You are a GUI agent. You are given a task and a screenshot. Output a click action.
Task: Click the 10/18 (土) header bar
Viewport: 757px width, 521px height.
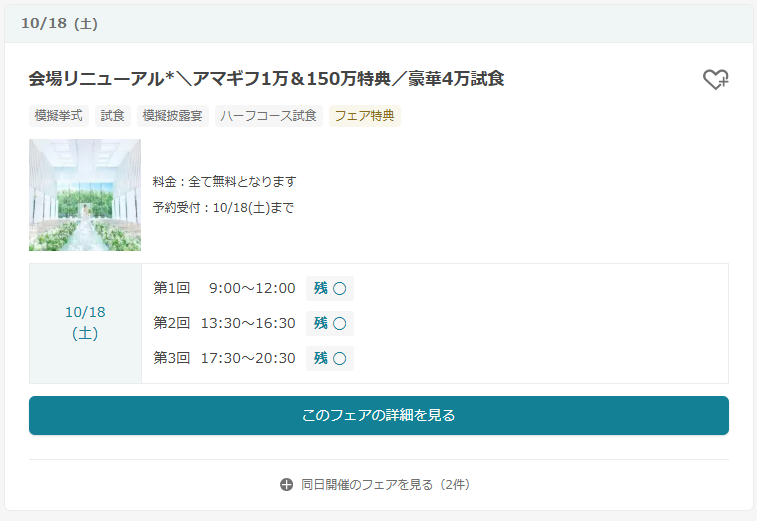(x=378, y=24)
